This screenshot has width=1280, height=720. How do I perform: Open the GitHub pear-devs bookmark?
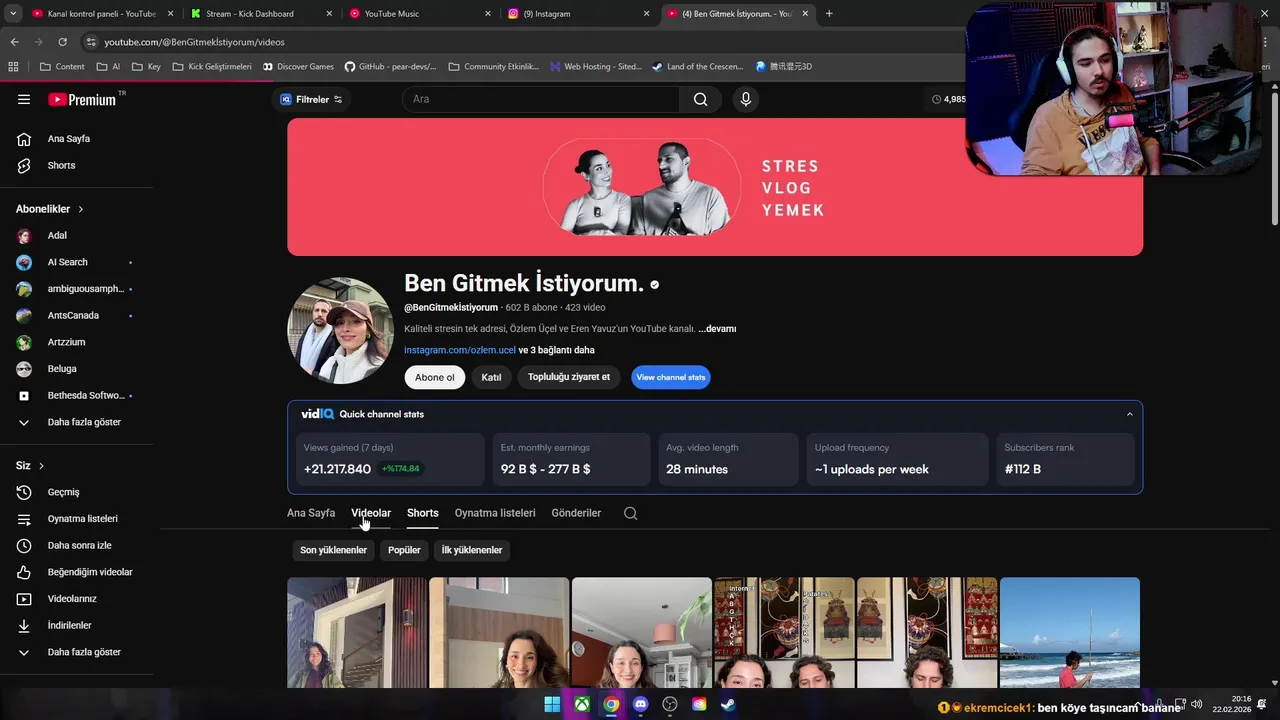(390, 67)
